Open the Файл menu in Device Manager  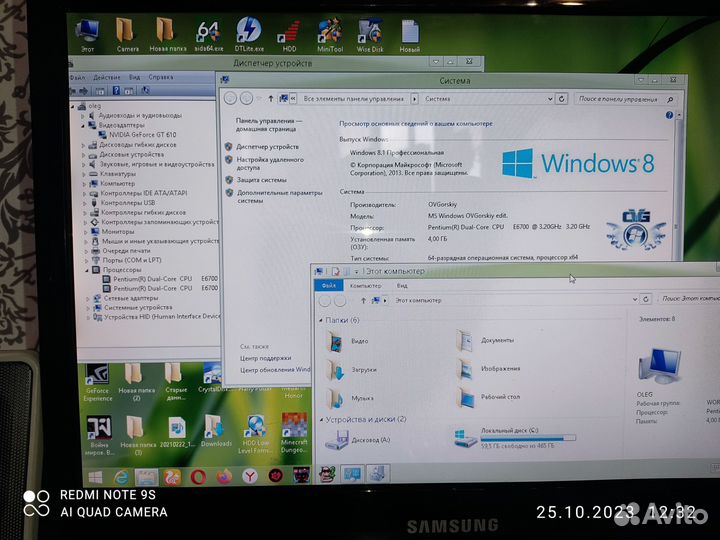tap(78, 78)
